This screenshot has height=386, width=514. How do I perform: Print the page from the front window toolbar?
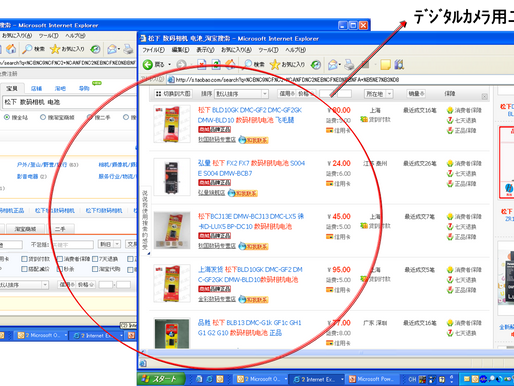[x=349, y=64]
